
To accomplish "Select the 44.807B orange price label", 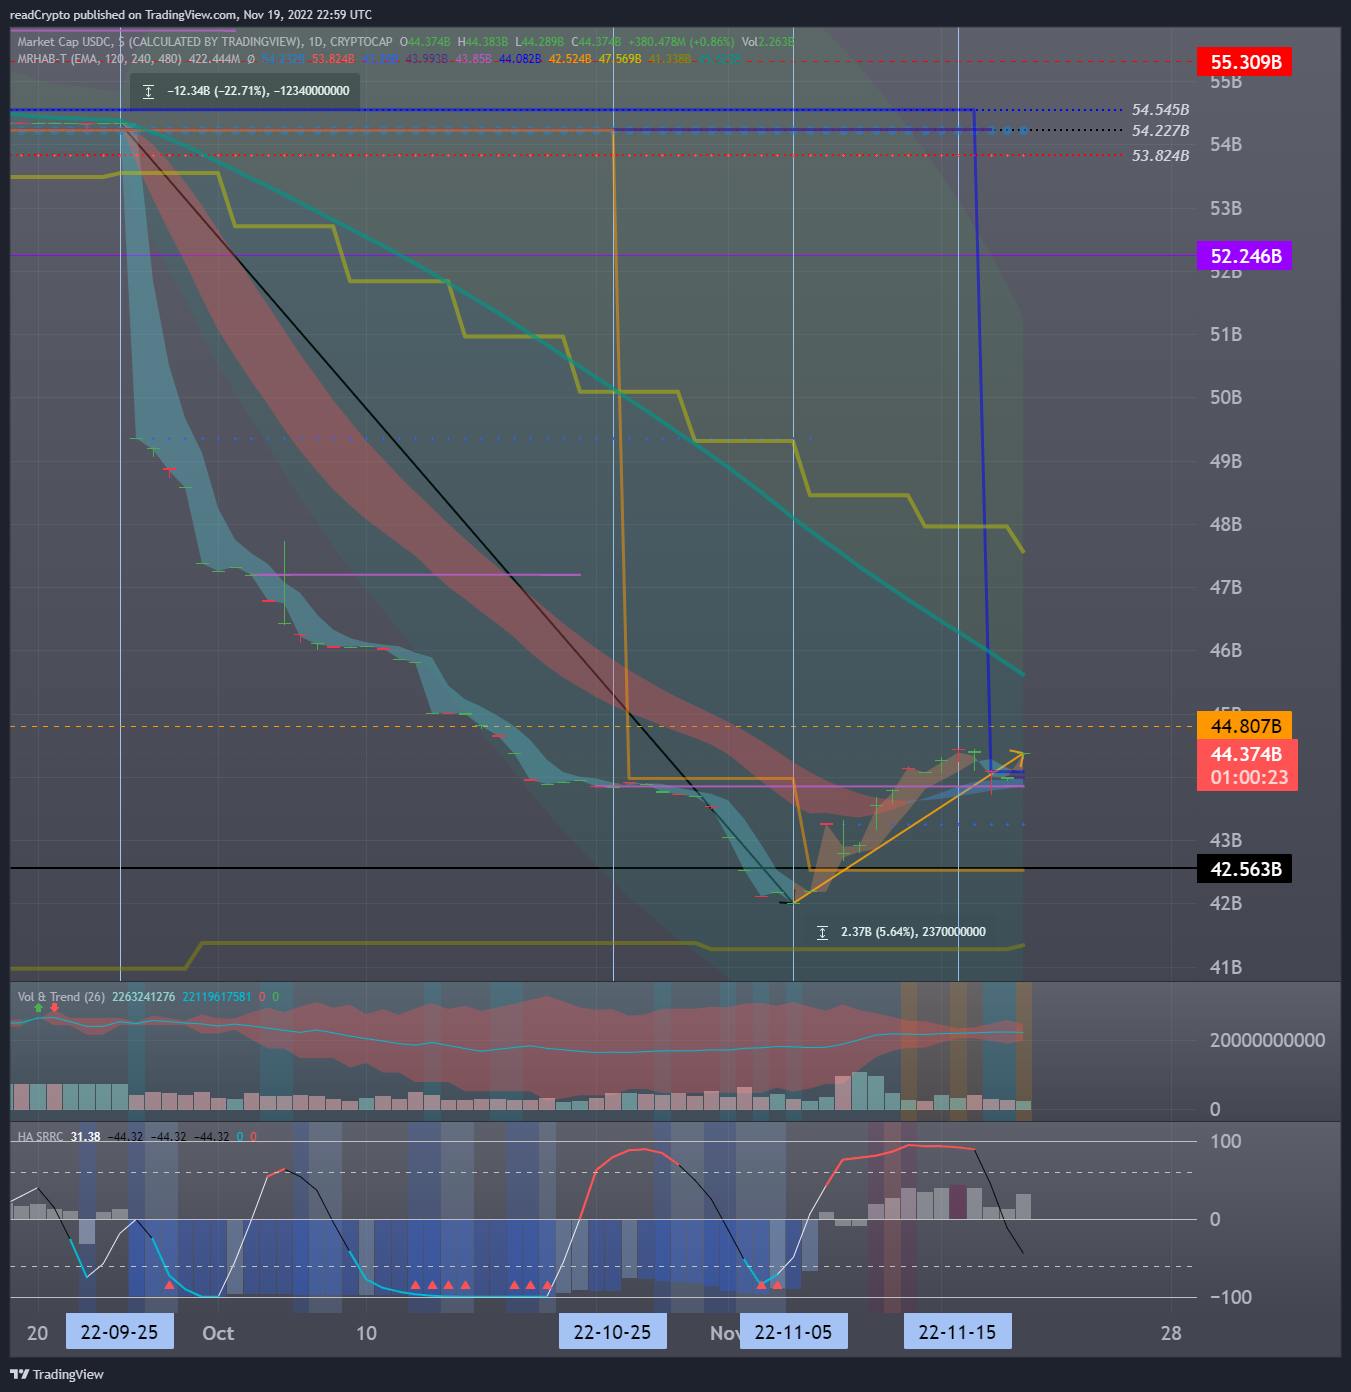I will 1245,726.
